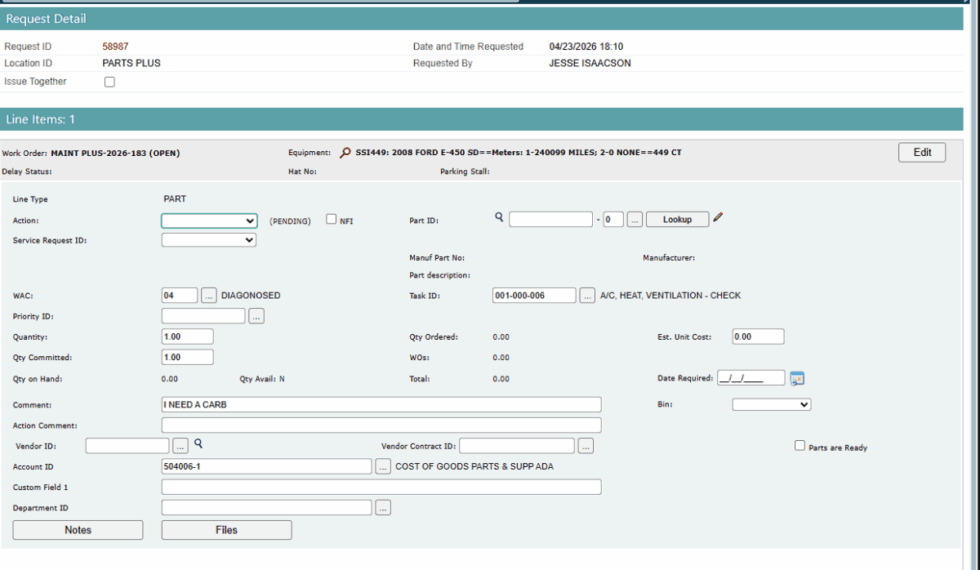
Task: Enable the Parts are Ready checkbox
Action: pos(799,446)
